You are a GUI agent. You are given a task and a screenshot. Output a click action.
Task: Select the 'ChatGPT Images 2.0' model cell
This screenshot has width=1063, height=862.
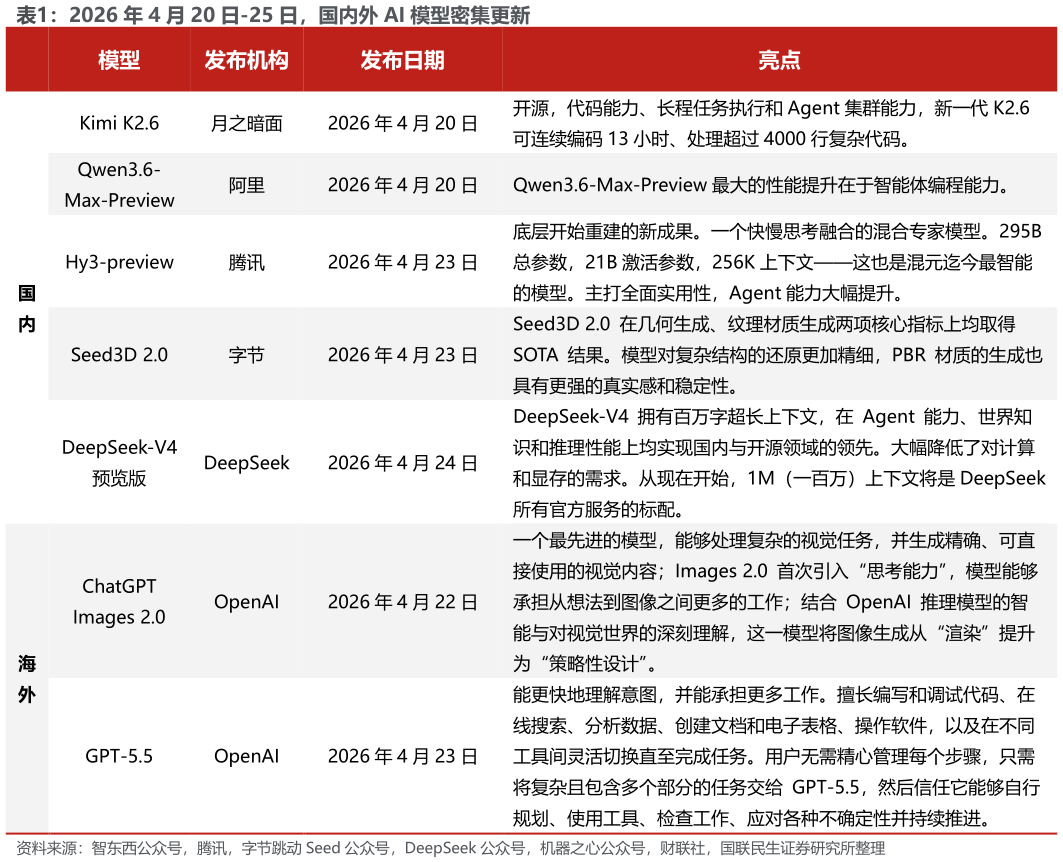click(x=119, y=601)
